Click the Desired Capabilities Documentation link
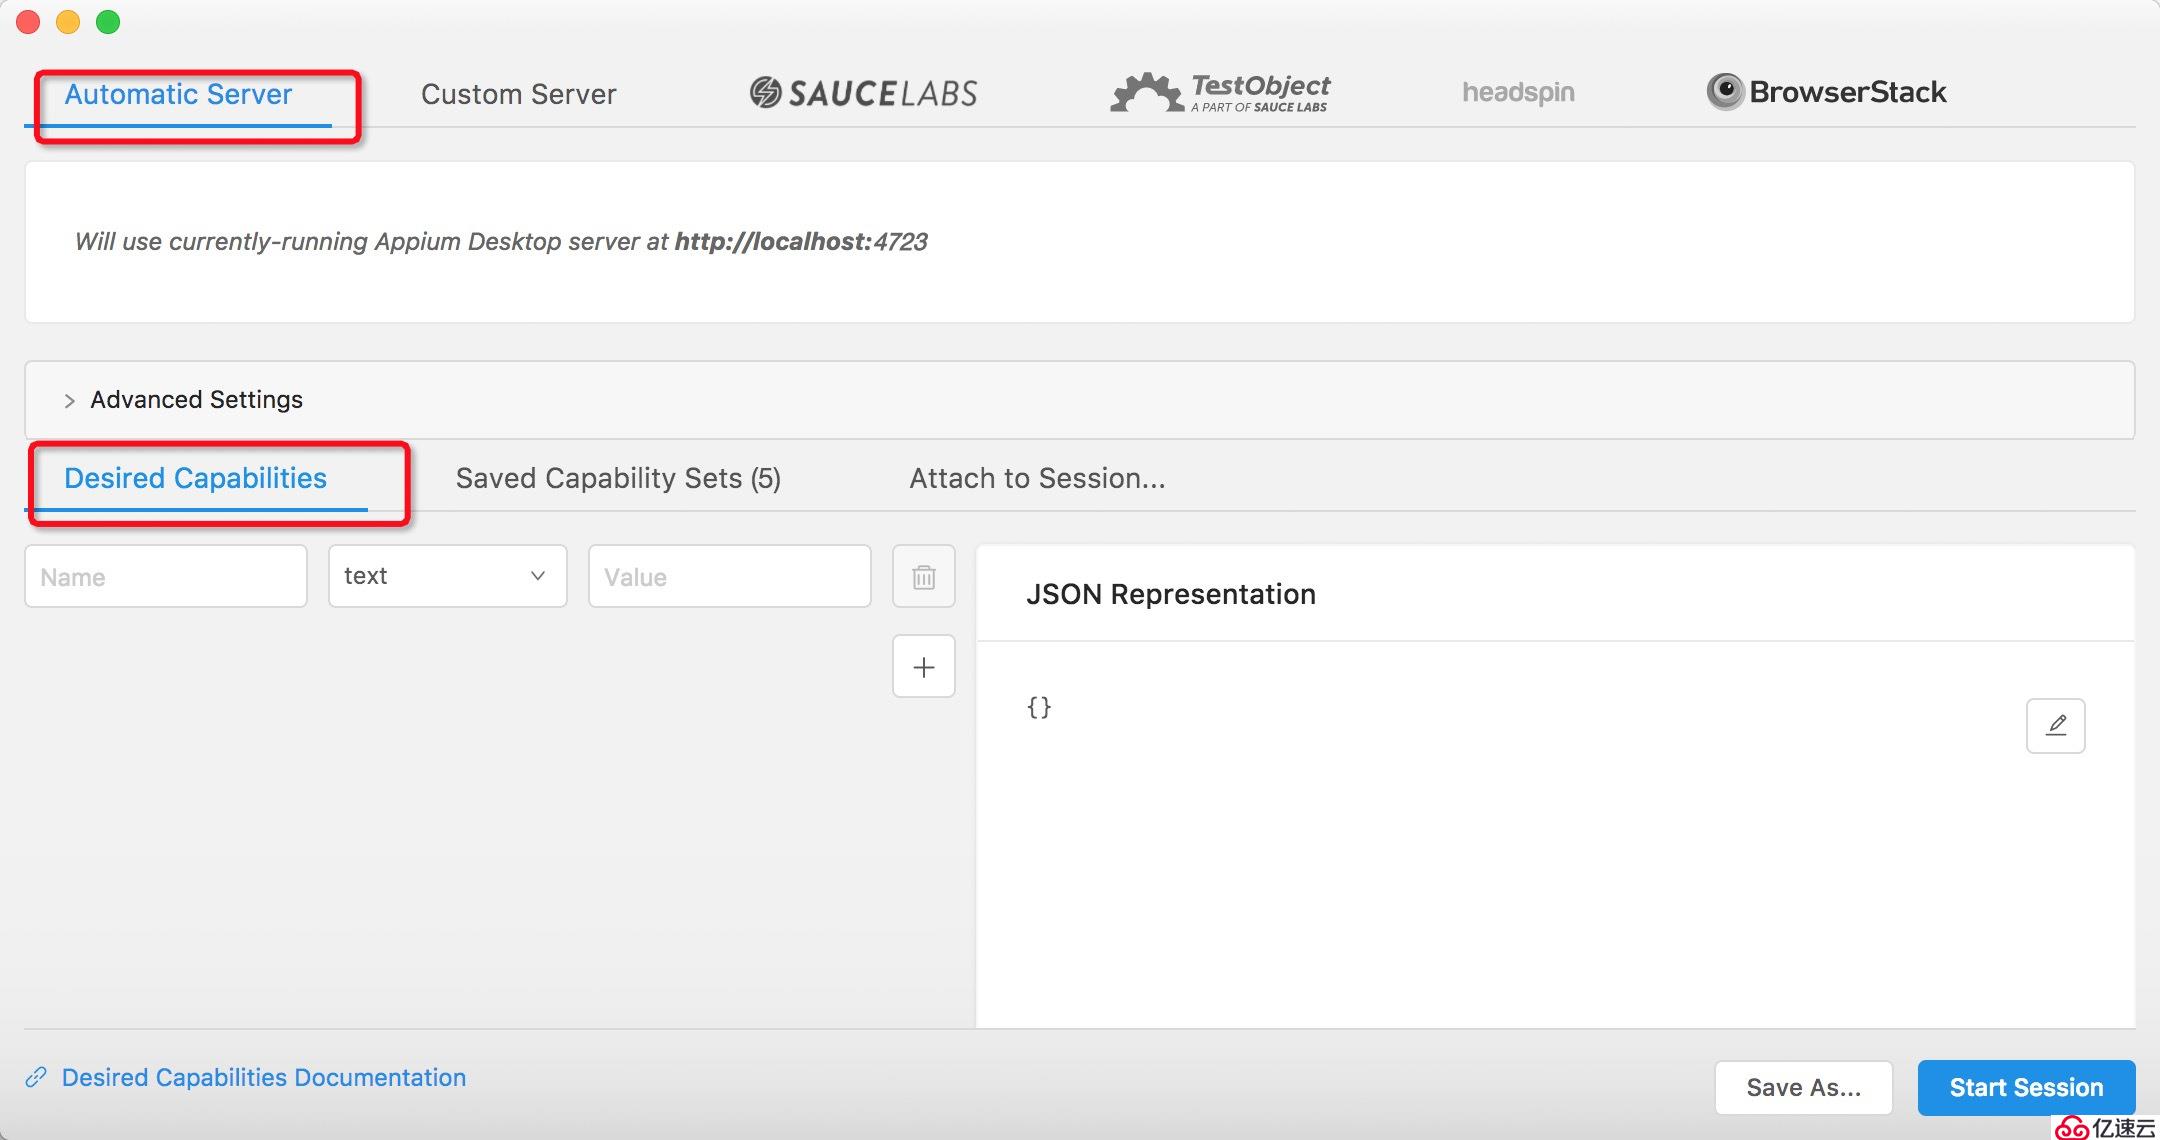Viewport: 2160px width, 1140px height. 263,1077
